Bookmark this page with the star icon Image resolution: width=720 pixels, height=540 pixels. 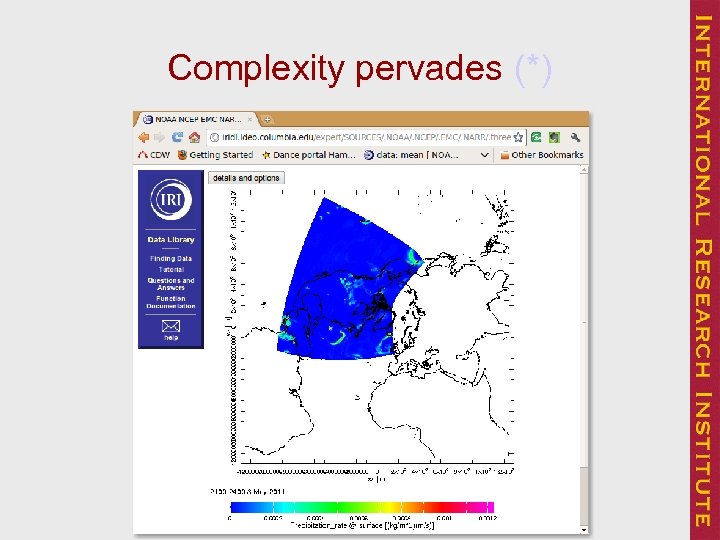click(x=518, y=137)
